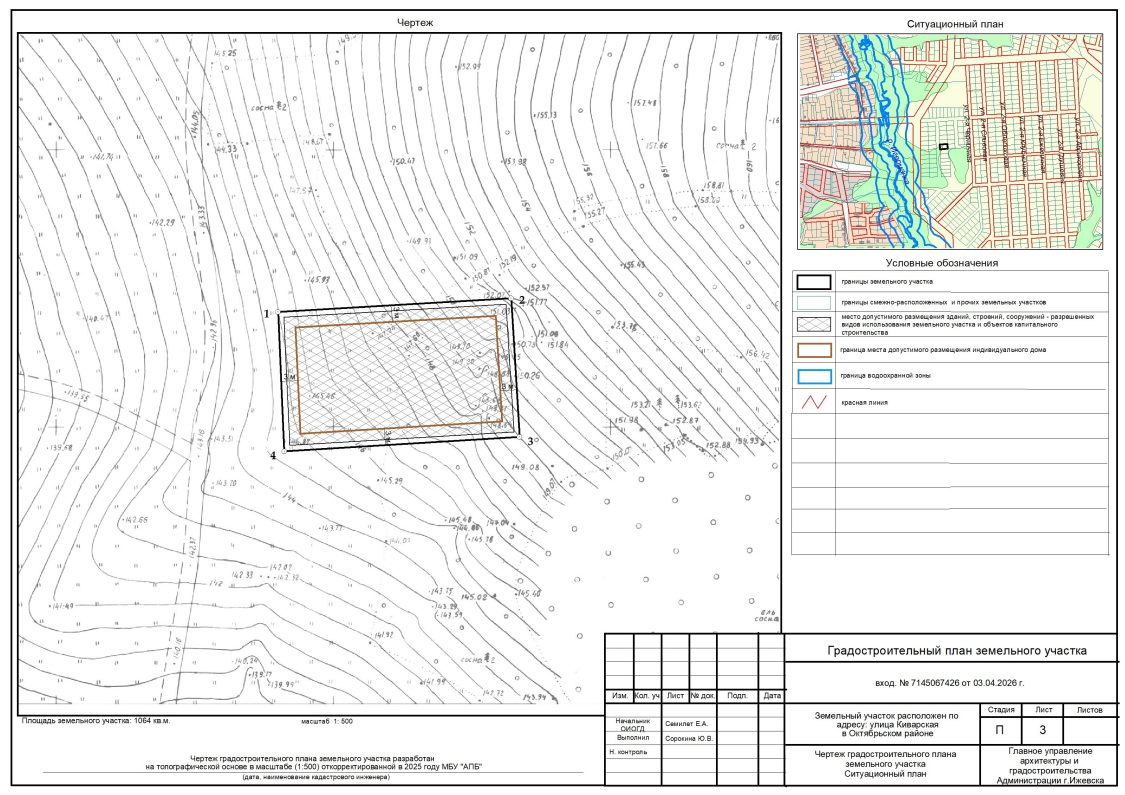The image size is (1125, 795).
Task: Open the situational plan map thumbnail
Action: (x=951, y=141)
